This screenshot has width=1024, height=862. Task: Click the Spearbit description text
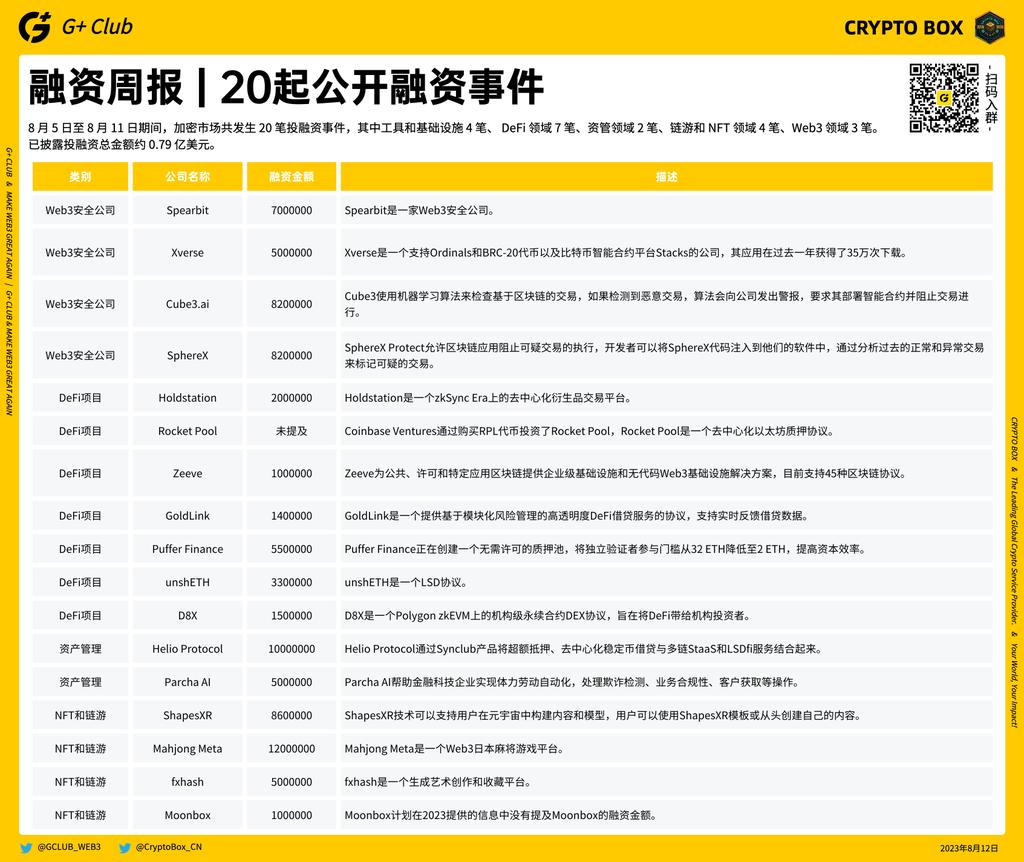[420, 210]
